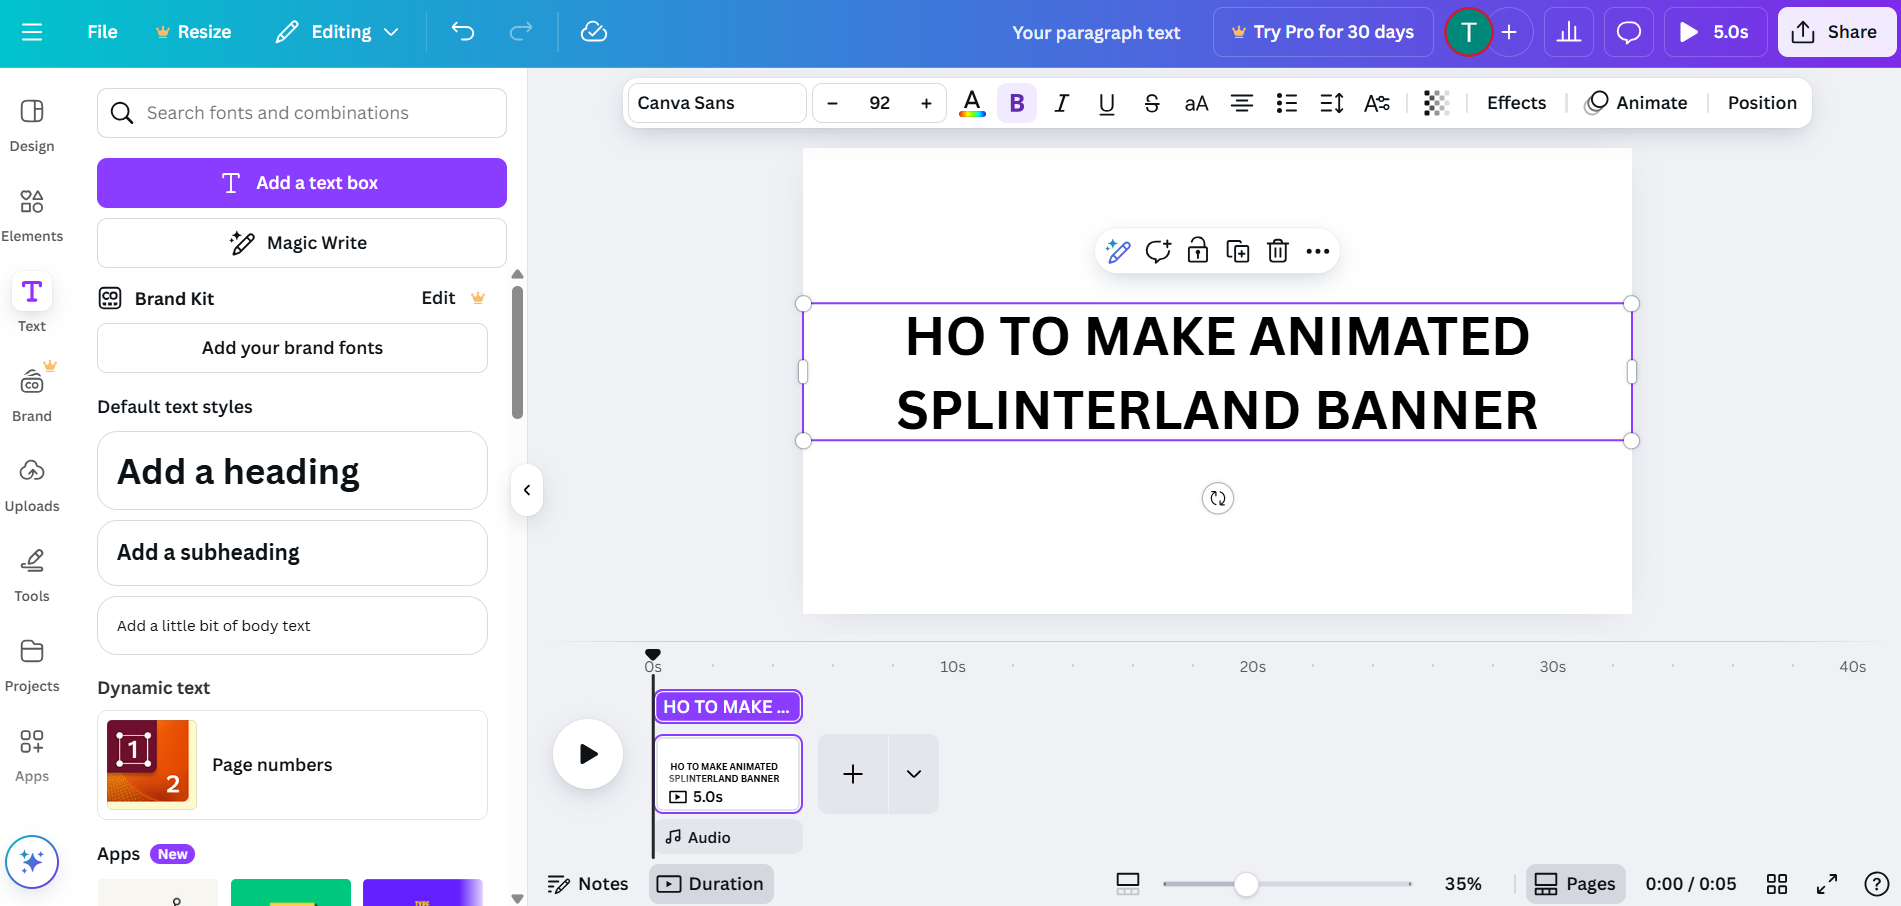The height and width of the screenshot is (906, 1901).
Task: Click Edit next to Brand Kit
Action: (x=438, y=298)
